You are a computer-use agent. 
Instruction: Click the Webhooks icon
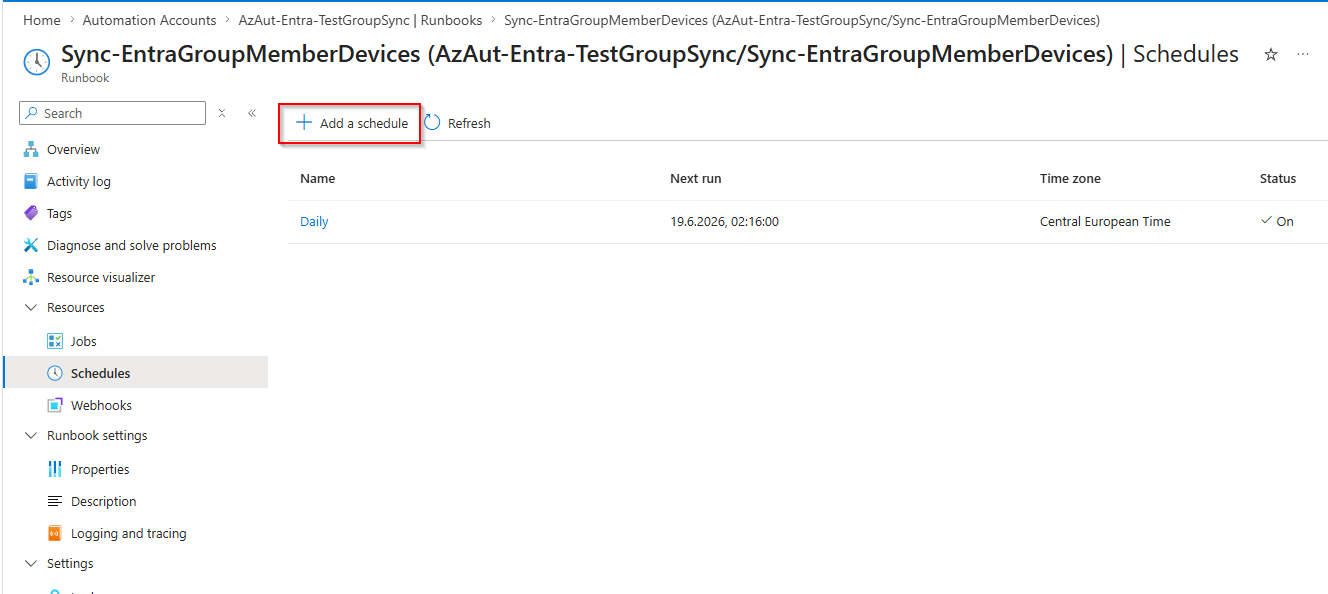(55, 406)
